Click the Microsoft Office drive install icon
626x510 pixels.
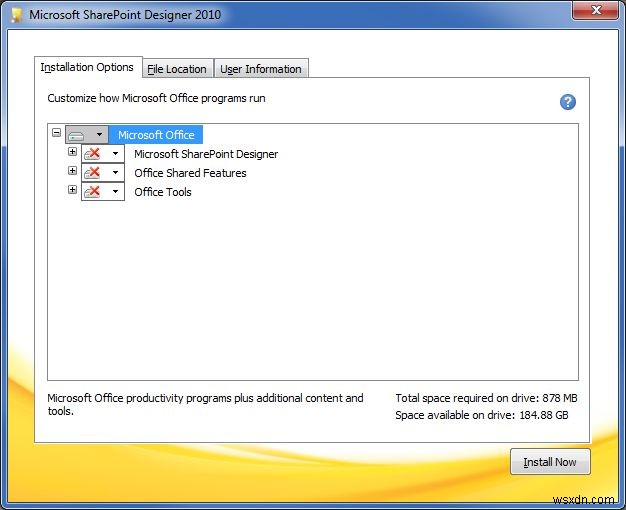pos(76,135)
